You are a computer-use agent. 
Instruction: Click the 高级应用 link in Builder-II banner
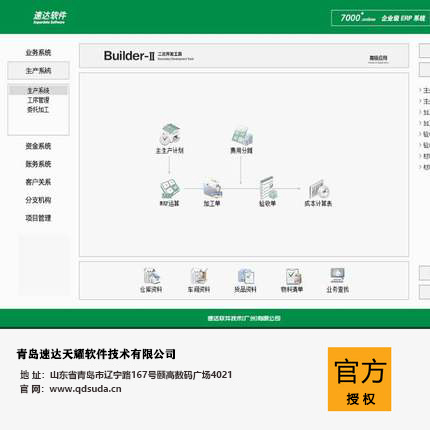click(x=378, y=59)
